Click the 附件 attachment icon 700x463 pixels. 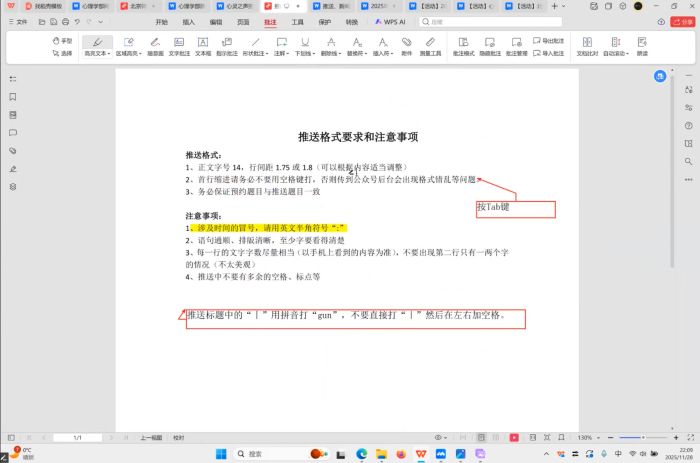(407, 45)
